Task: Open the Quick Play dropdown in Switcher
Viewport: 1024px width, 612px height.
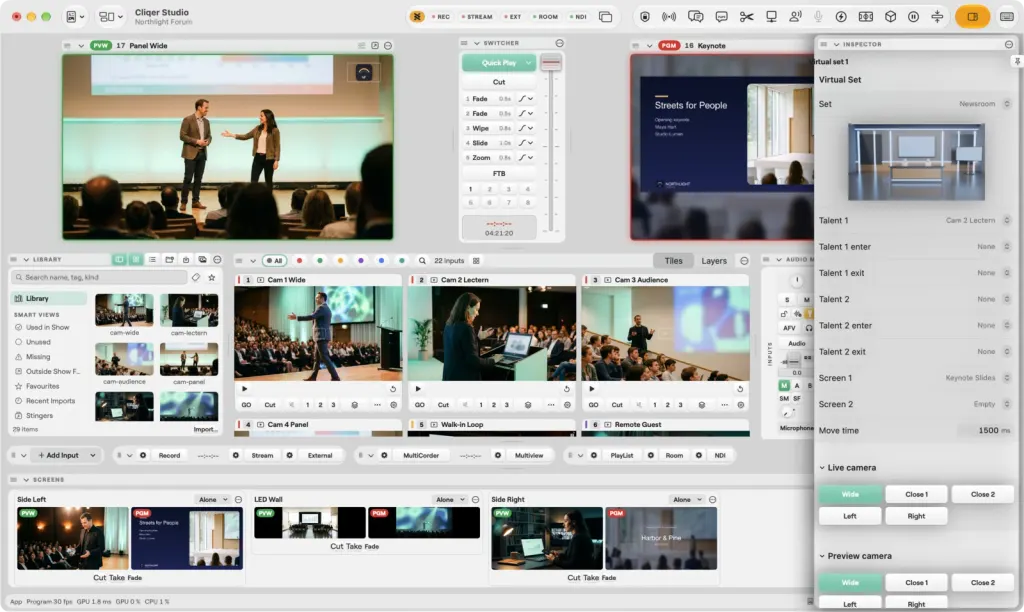Action: click(528, 63)
